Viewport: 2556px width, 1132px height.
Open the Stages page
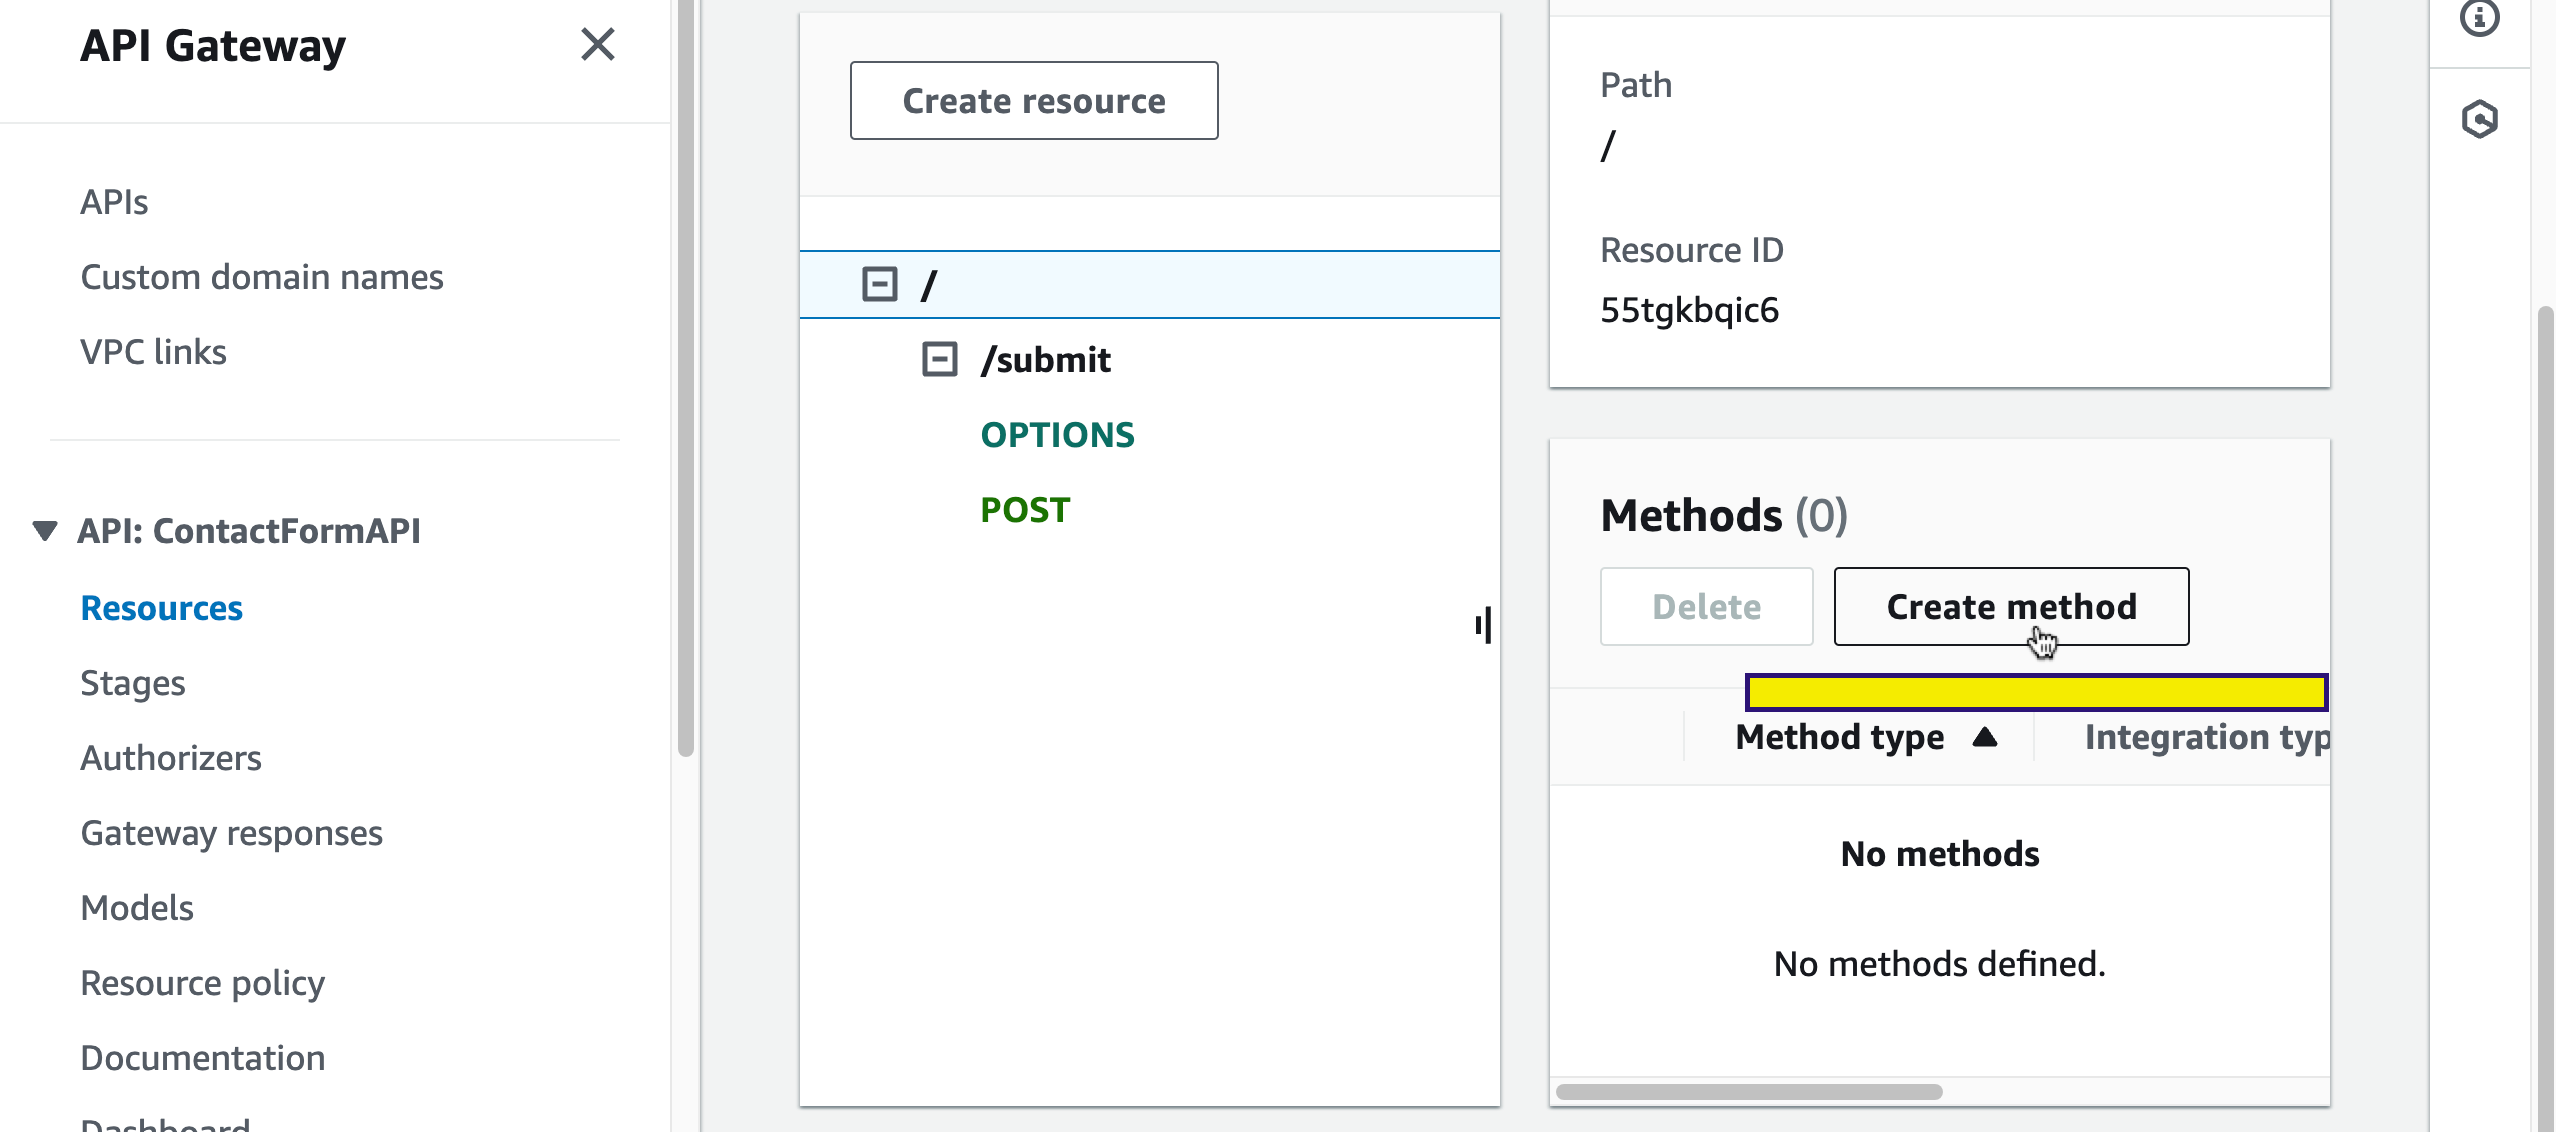pos(132,683)
